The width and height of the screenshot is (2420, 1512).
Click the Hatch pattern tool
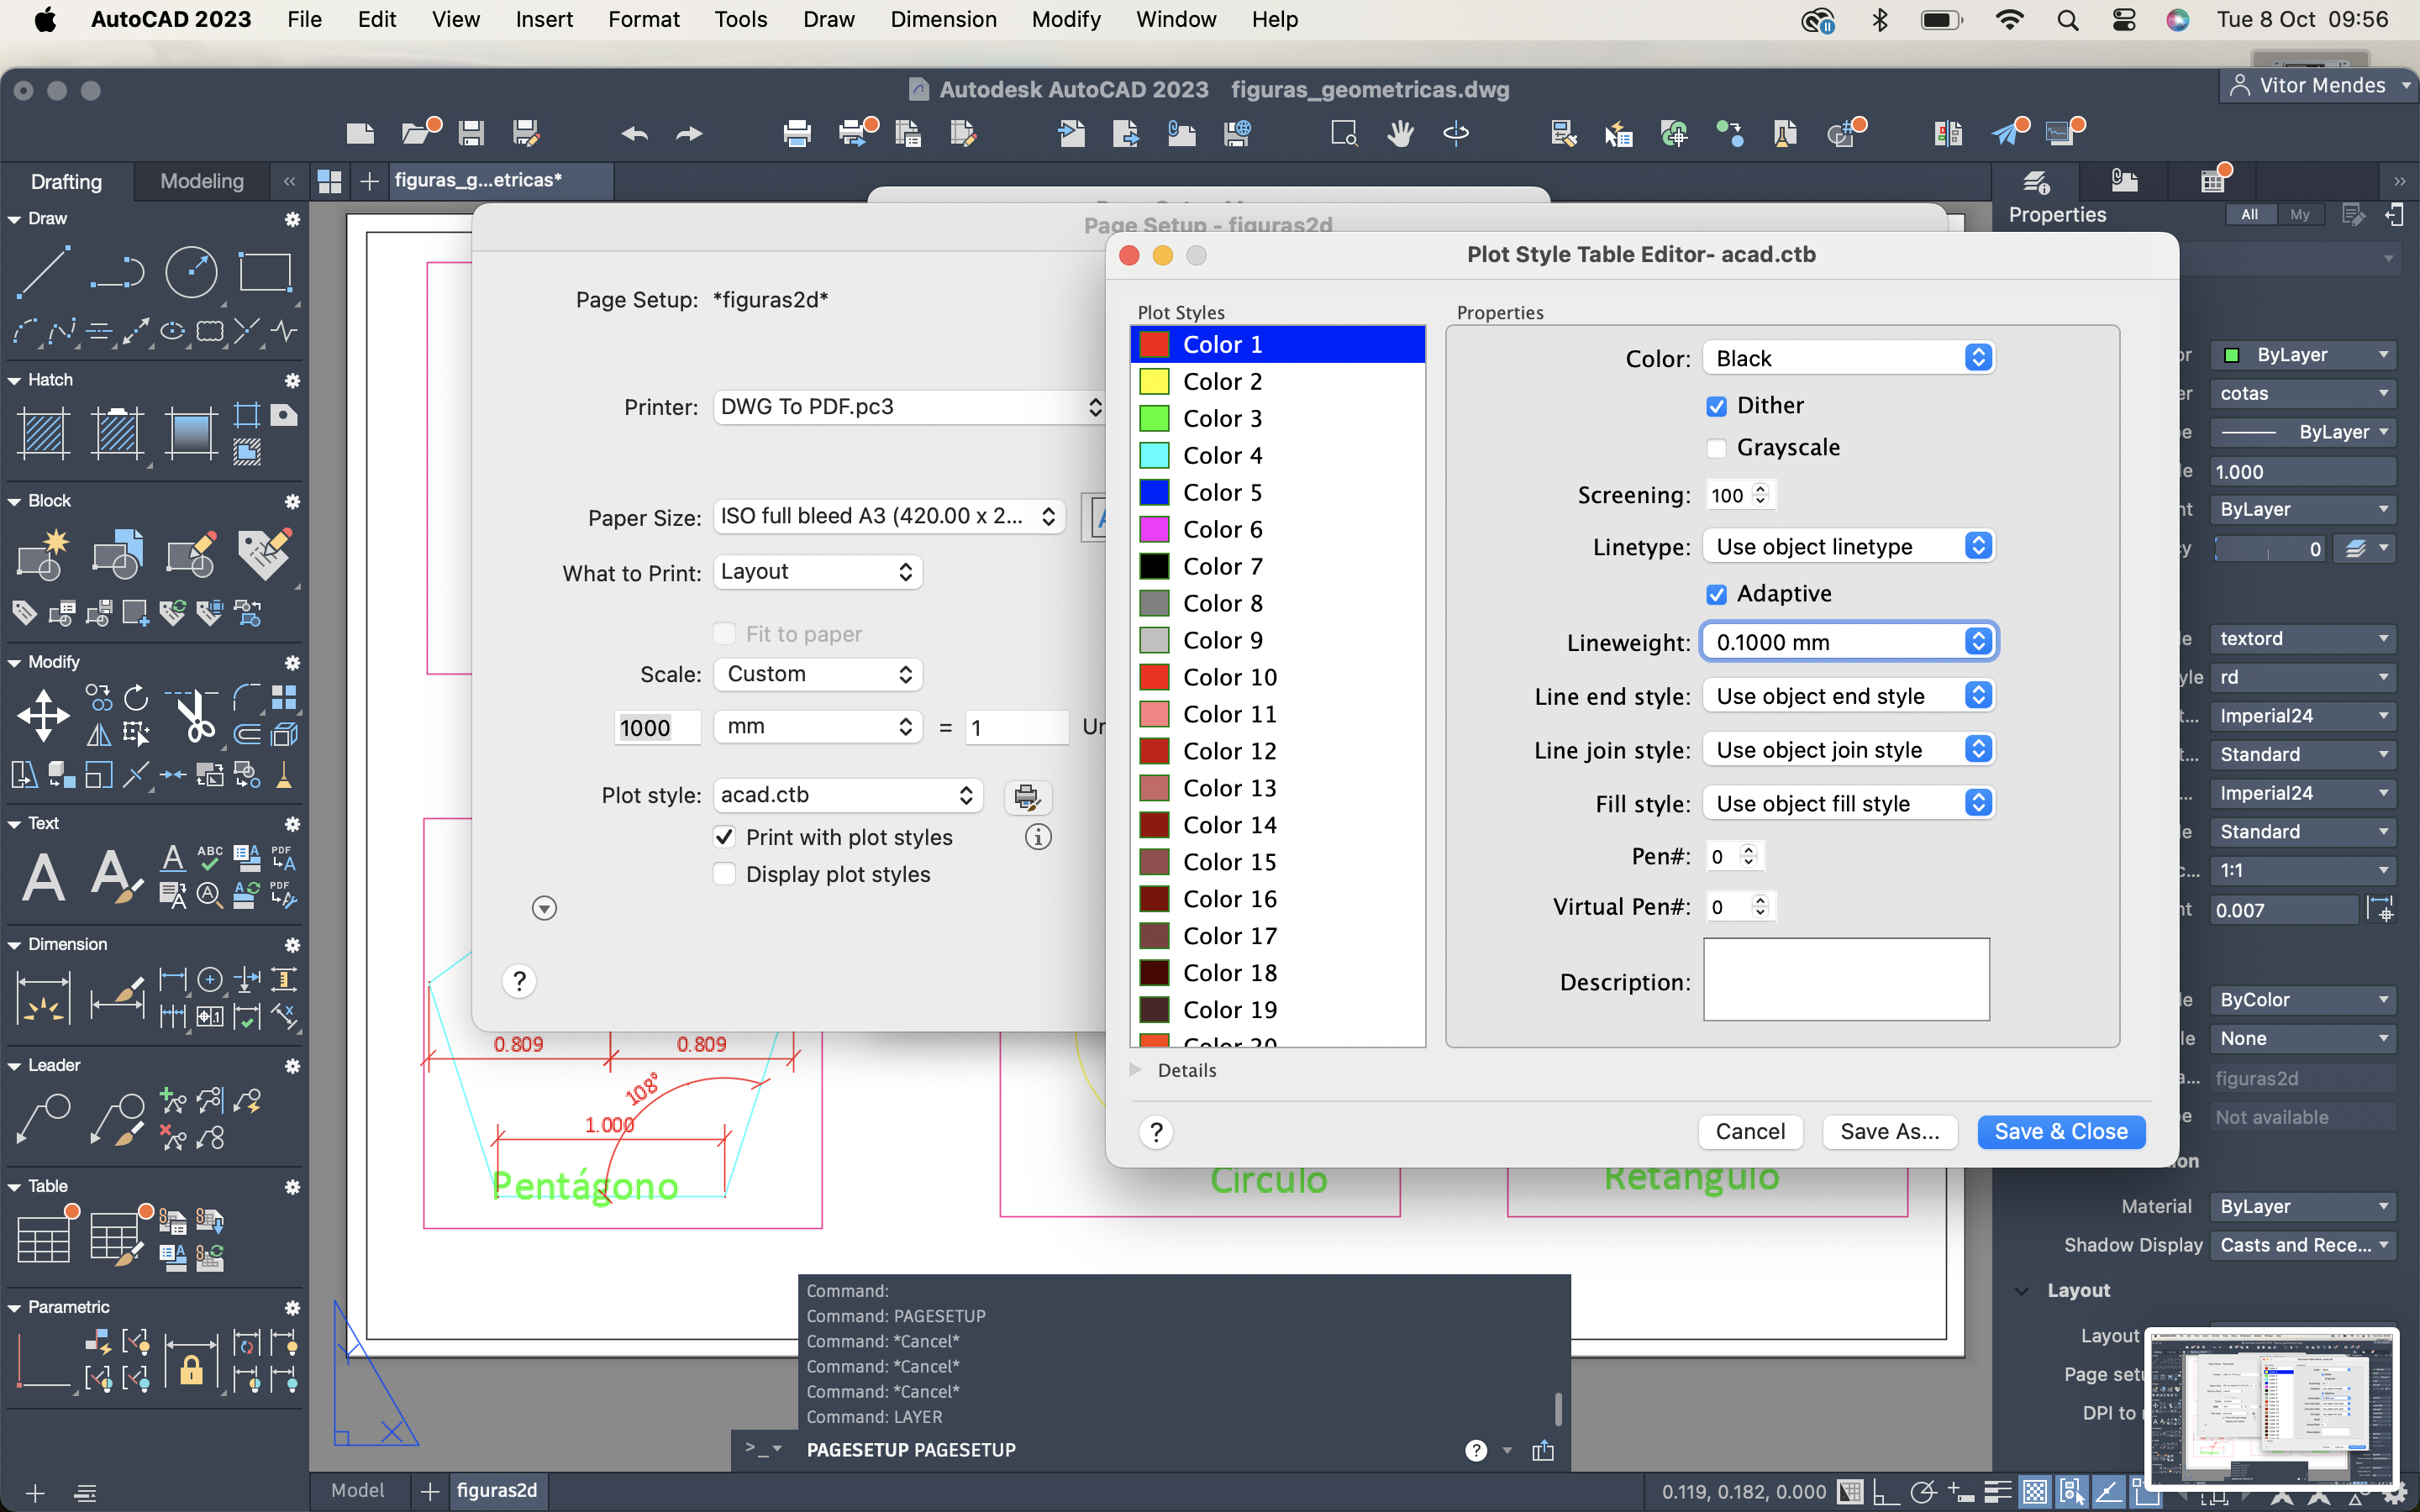pyautogui.click(x=43, y=433)
